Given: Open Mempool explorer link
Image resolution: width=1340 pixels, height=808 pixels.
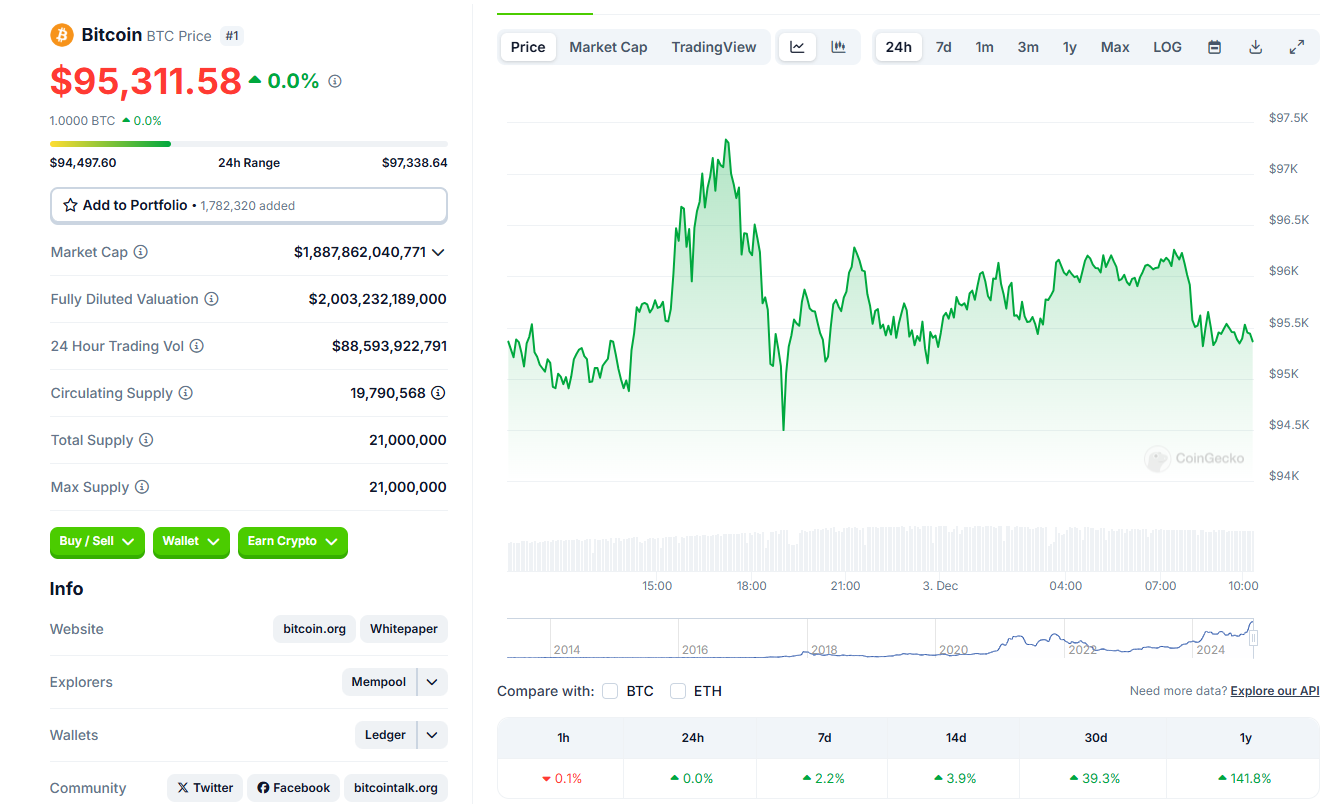Looking at the screenshot, I should coord(379,682).
